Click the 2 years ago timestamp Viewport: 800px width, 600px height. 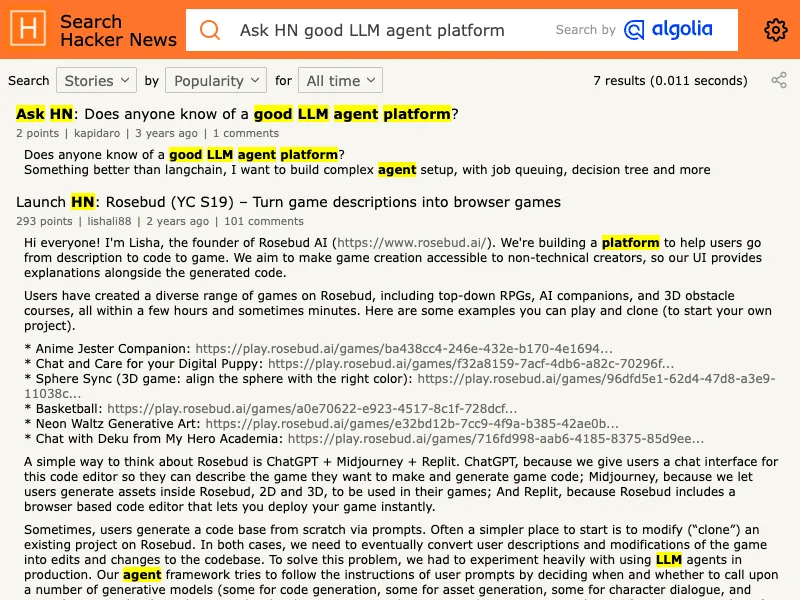point(178,221)
